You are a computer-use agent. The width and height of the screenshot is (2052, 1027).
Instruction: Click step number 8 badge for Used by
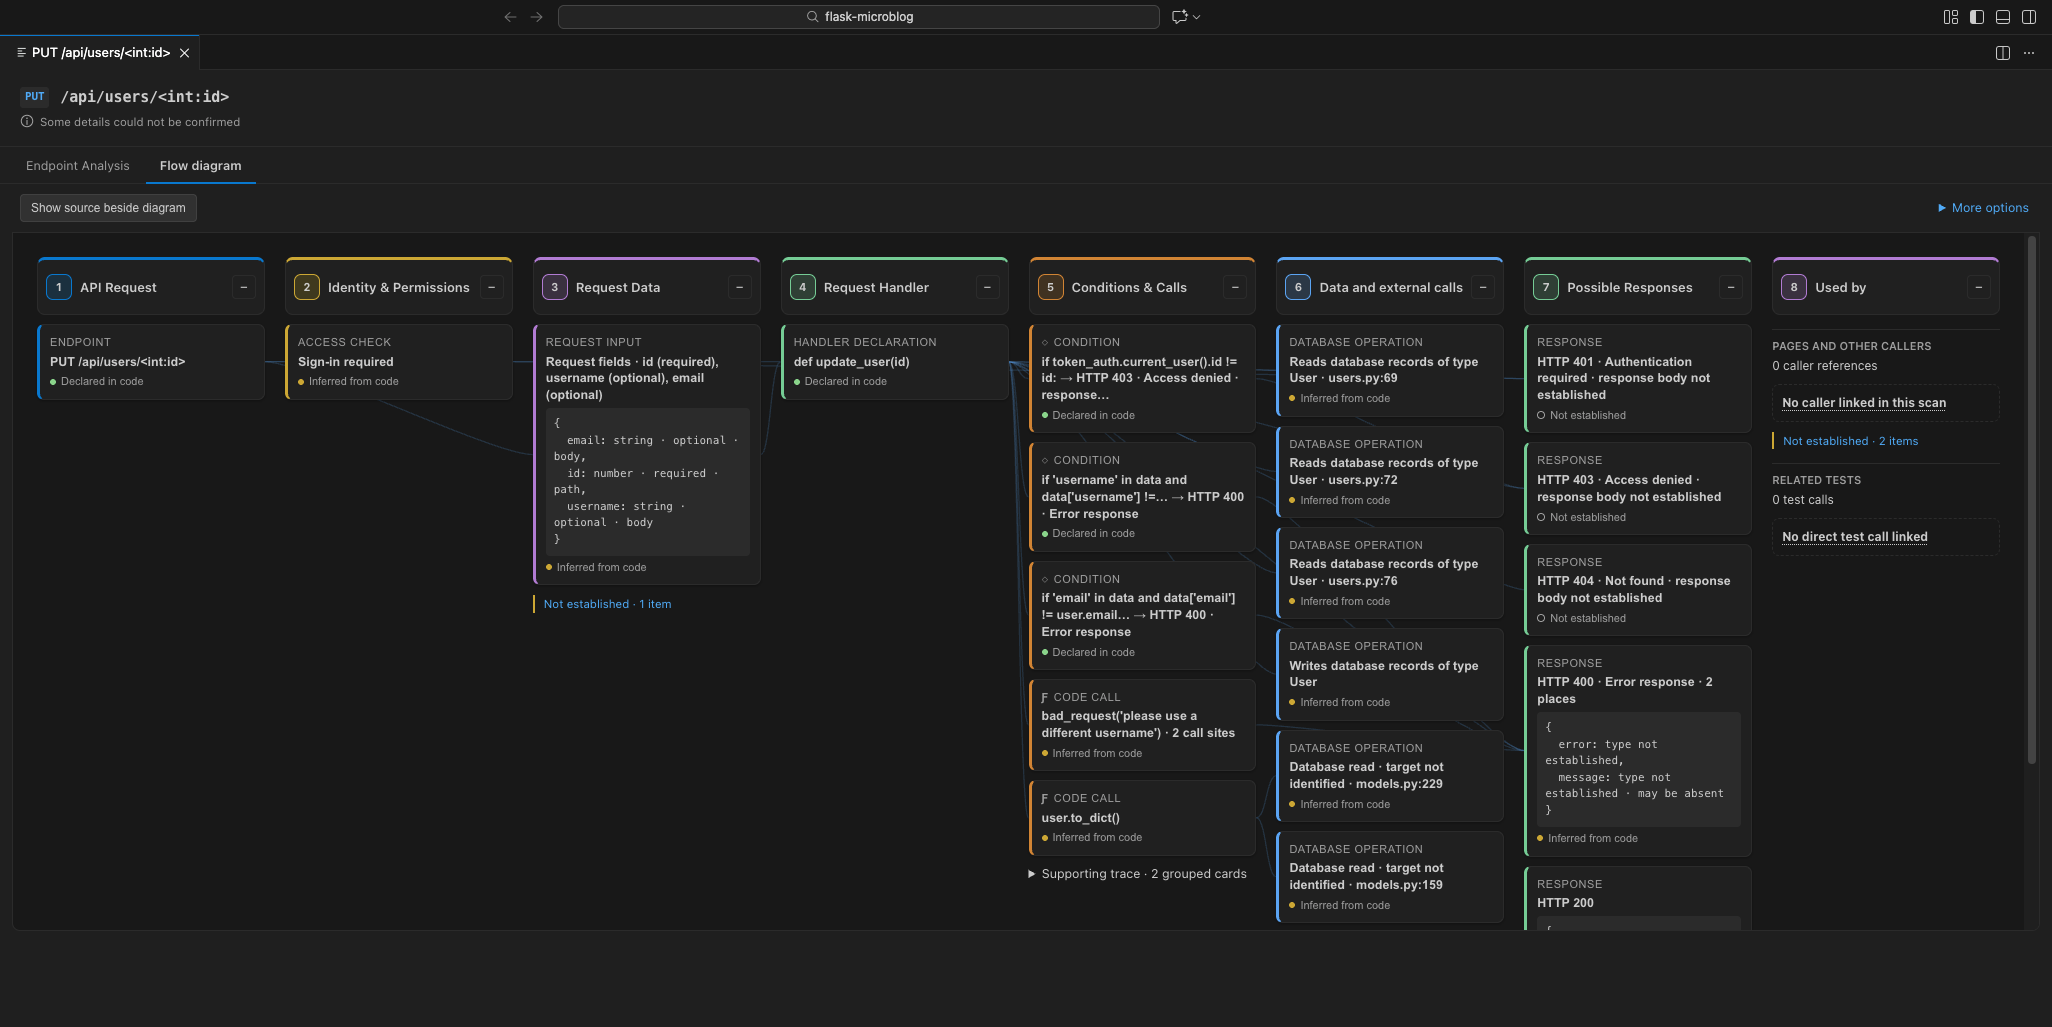click(x=1794, y=287)
